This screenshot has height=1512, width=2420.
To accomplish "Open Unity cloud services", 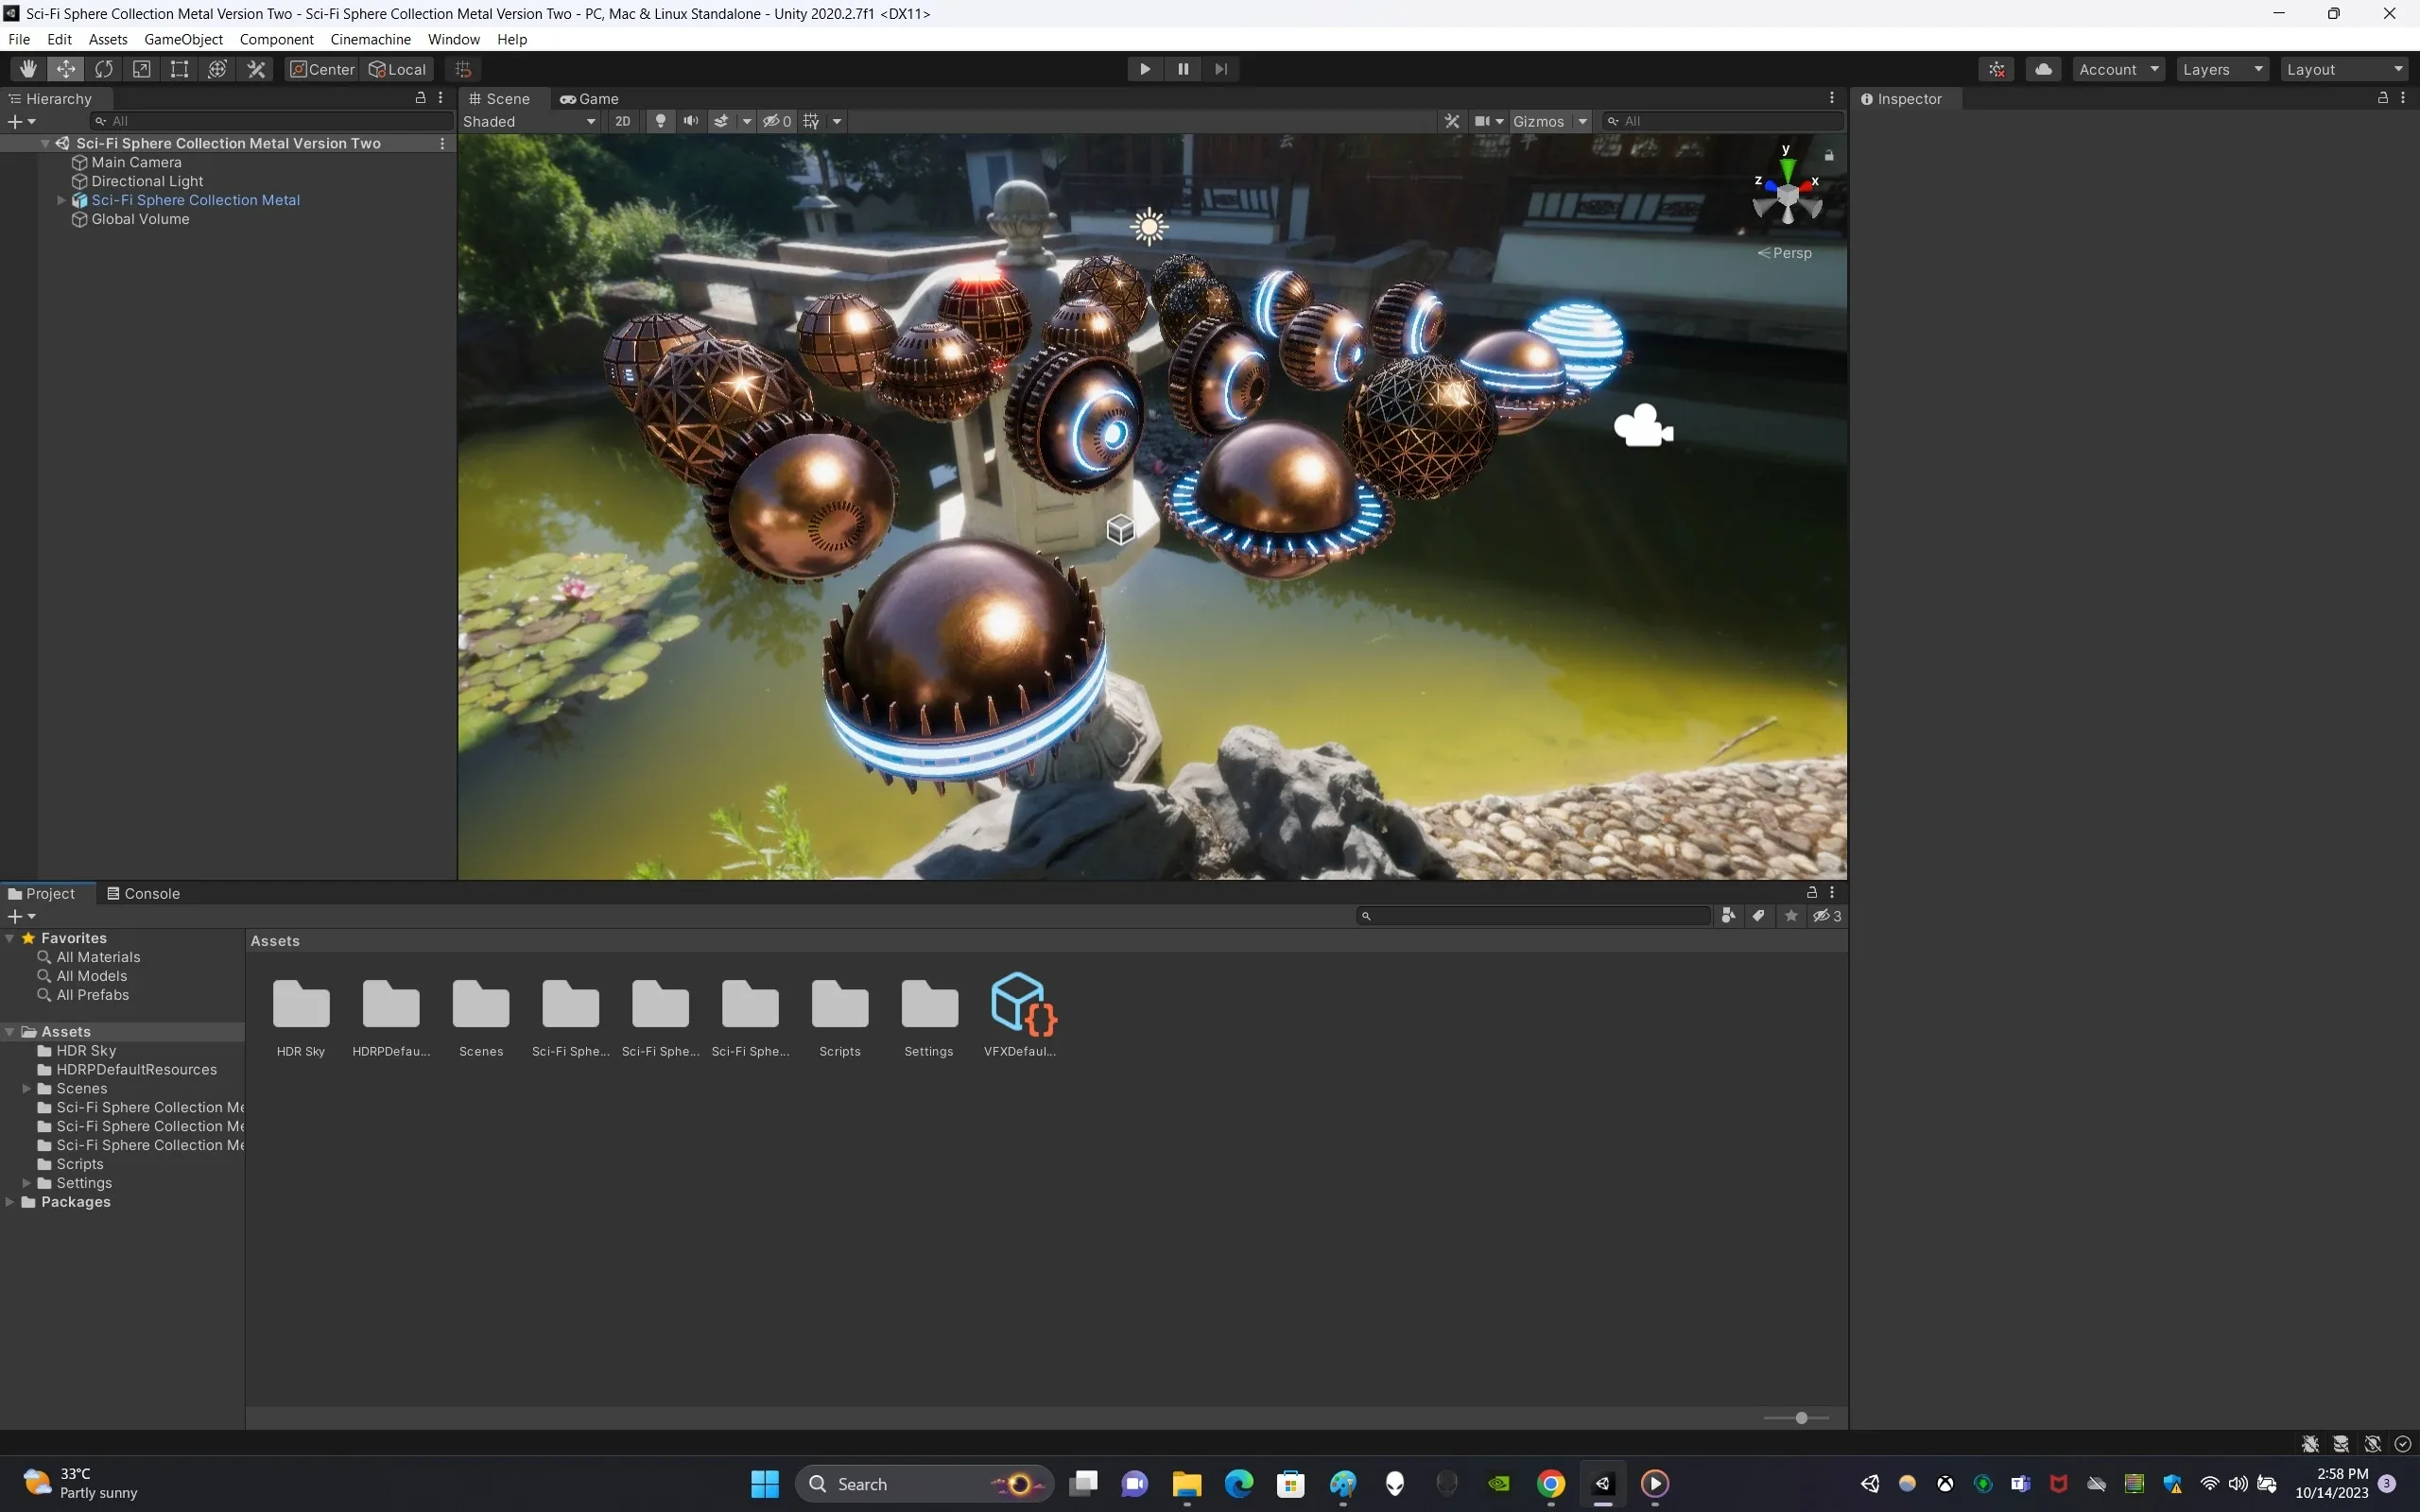I will (x=2043, y=69).
